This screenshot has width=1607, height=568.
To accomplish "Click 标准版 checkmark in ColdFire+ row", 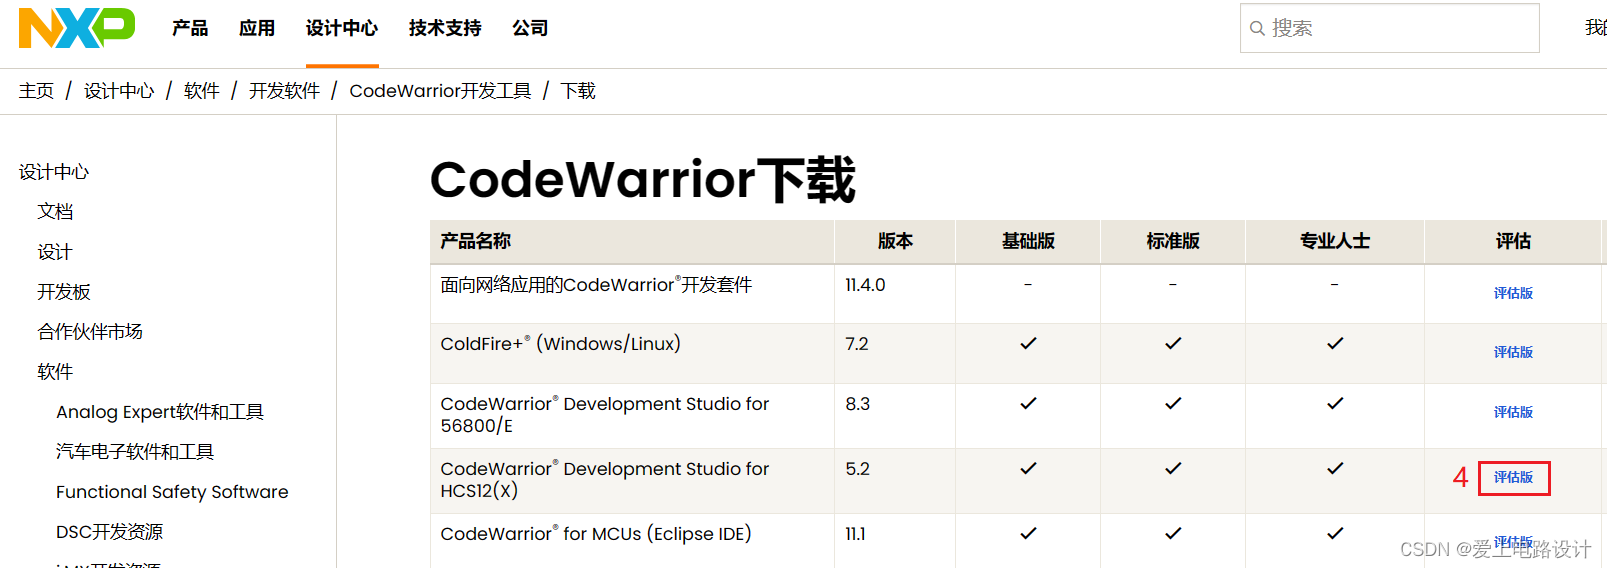I will click(x=1173, y=343).
